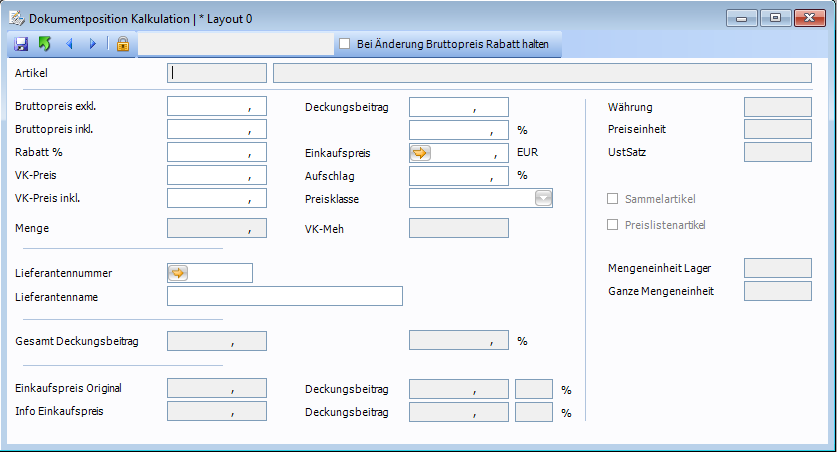Screen dimensions: 837x452
Task: Open lookup arrow in Einkaufspreis field
Action: pyautogui.click(x=420, y=153)
